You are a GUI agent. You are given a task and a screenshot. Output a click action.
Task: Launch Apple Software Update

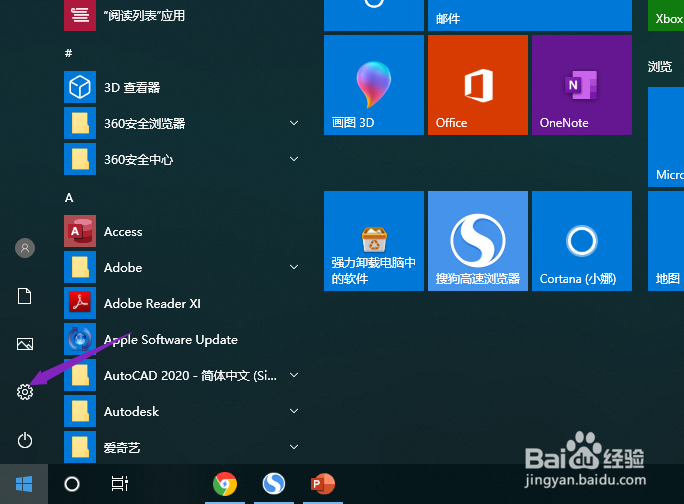[182, 339]
